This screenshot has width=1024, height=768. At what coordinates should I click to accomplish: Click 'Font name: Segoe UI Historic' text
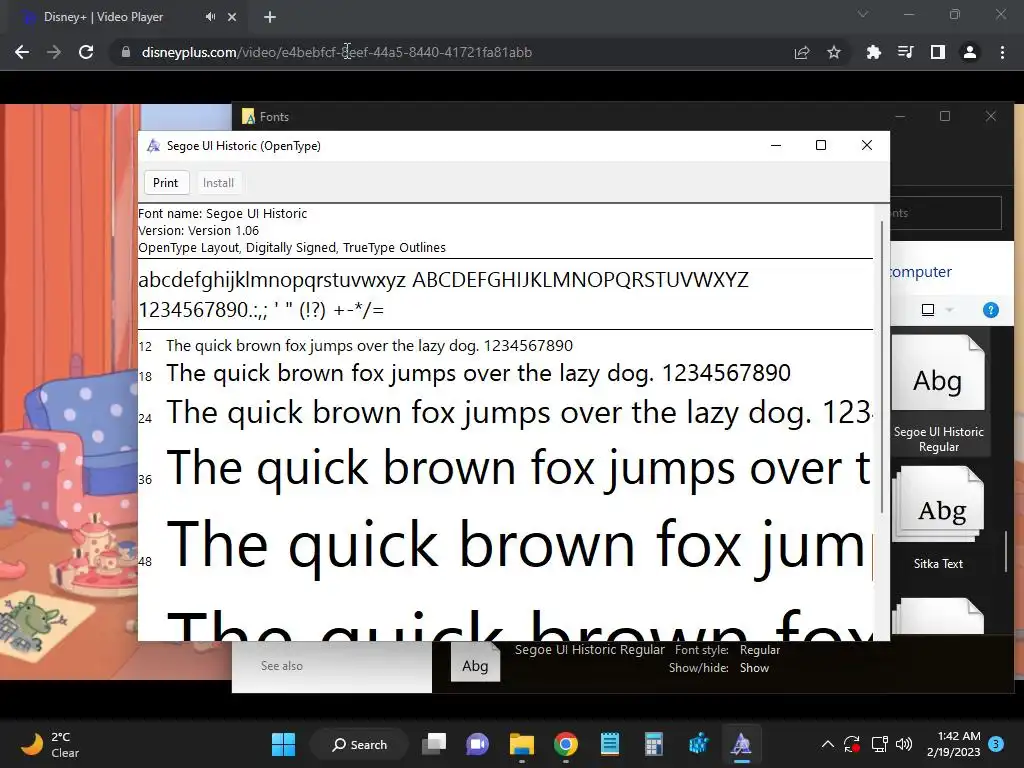tap(223, 214)
